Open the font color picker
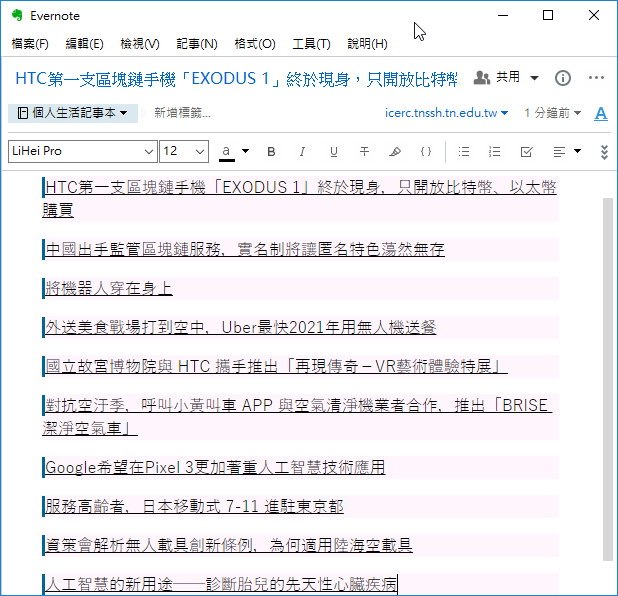The image size is (618, 596). click(x=226, y=152)
